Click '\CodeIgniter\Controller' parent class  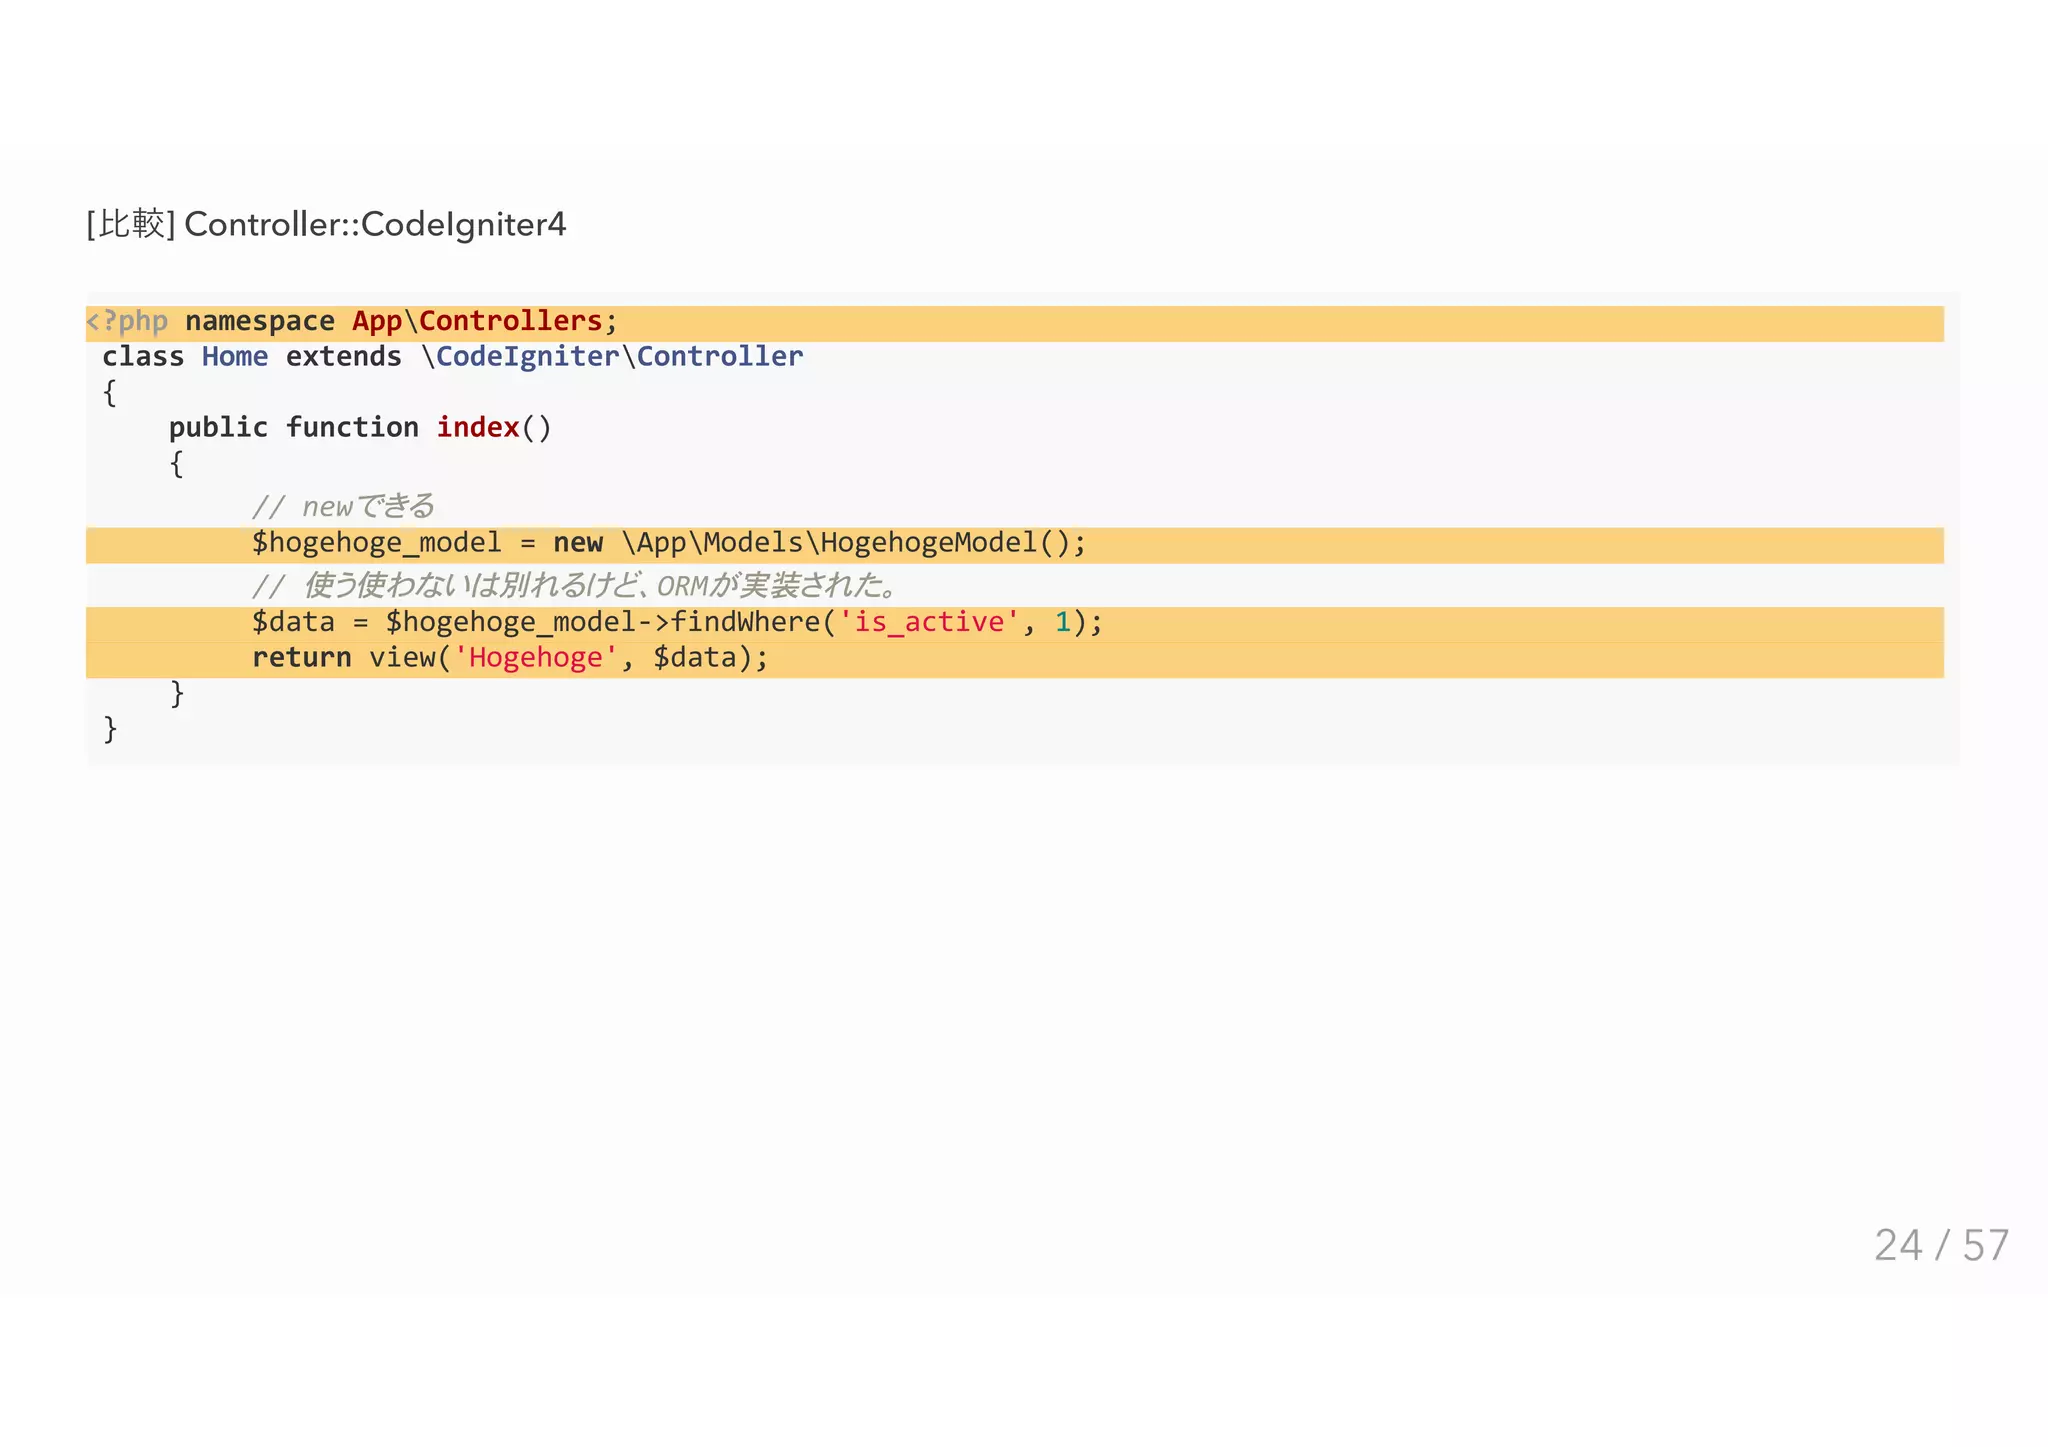(612, 357)
